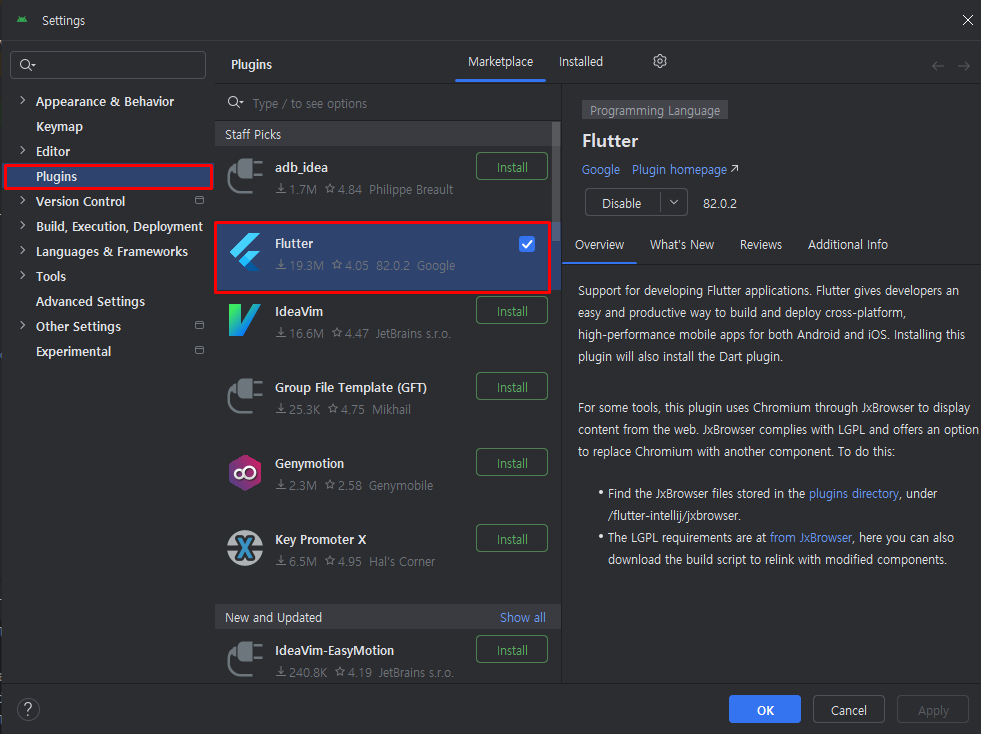This screenshot has height=734, width=981.
Task: Click the adb_idea plugin icon
Action: [245, 176]
